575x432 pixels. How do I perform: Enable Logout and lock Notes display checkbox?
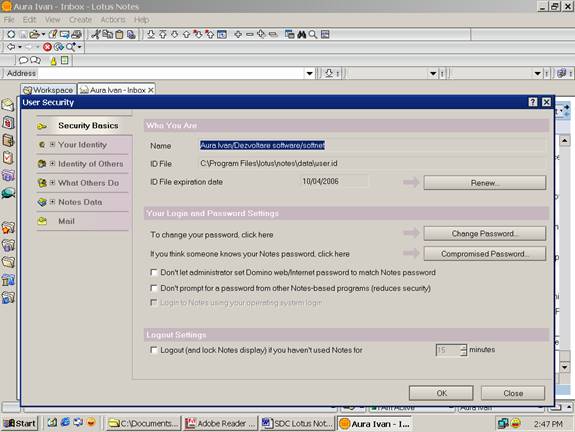[x=154, y=350]
